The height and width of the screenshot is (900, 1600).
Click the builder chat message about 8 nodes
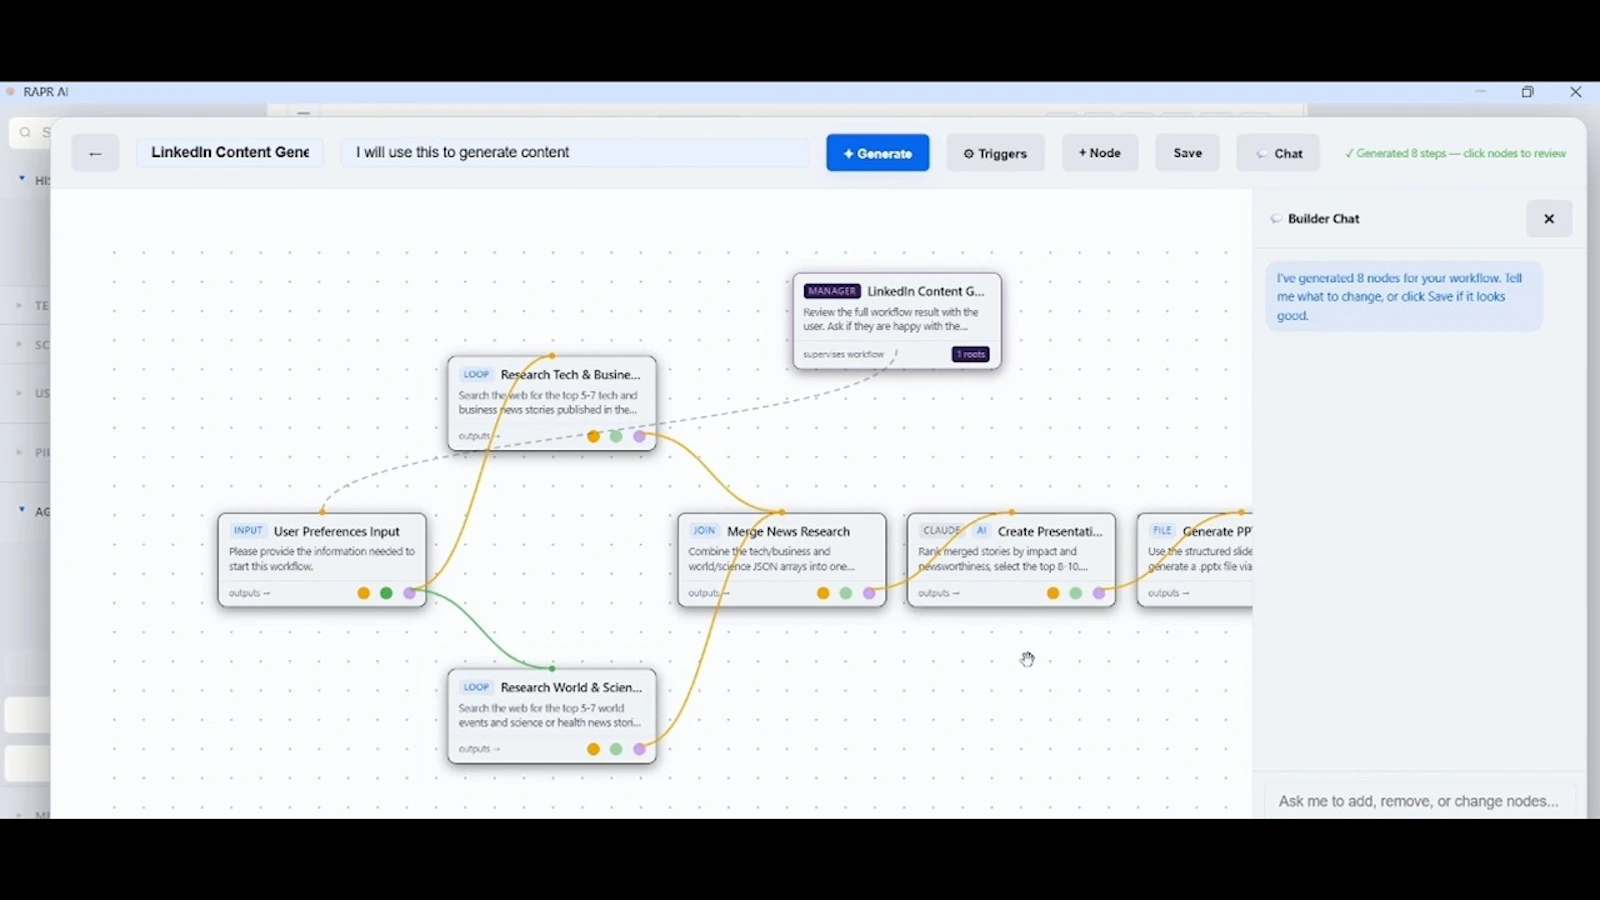(x=1404, y=297)
